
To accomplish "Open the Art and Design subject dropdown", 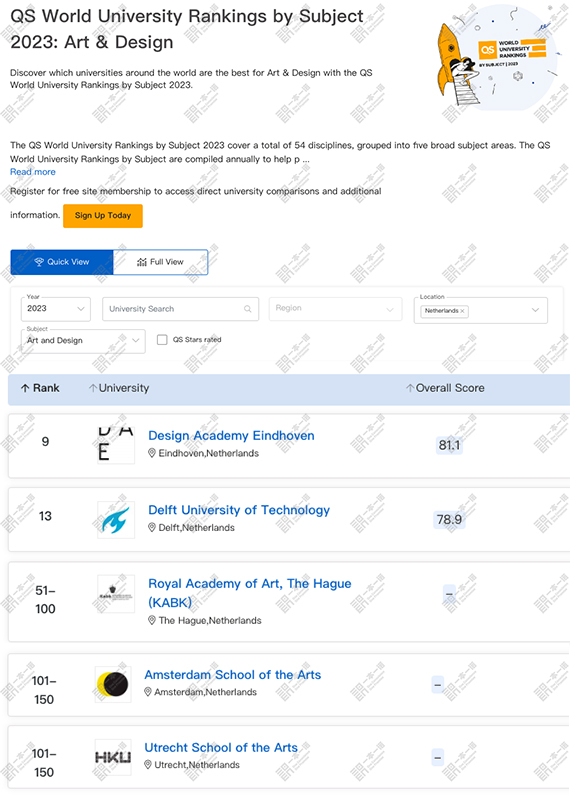I will (x=83, y=341).
